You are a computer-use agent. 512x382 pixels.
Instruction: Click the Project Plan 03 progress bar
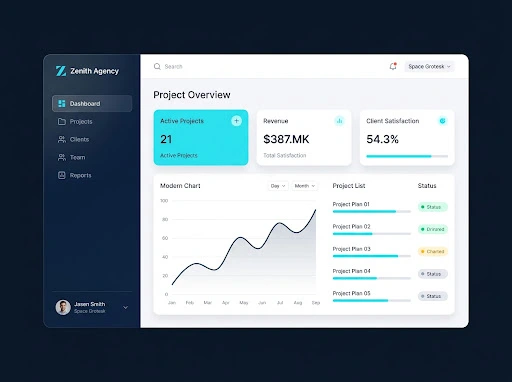pyautogui.click(x=372, y=256)
